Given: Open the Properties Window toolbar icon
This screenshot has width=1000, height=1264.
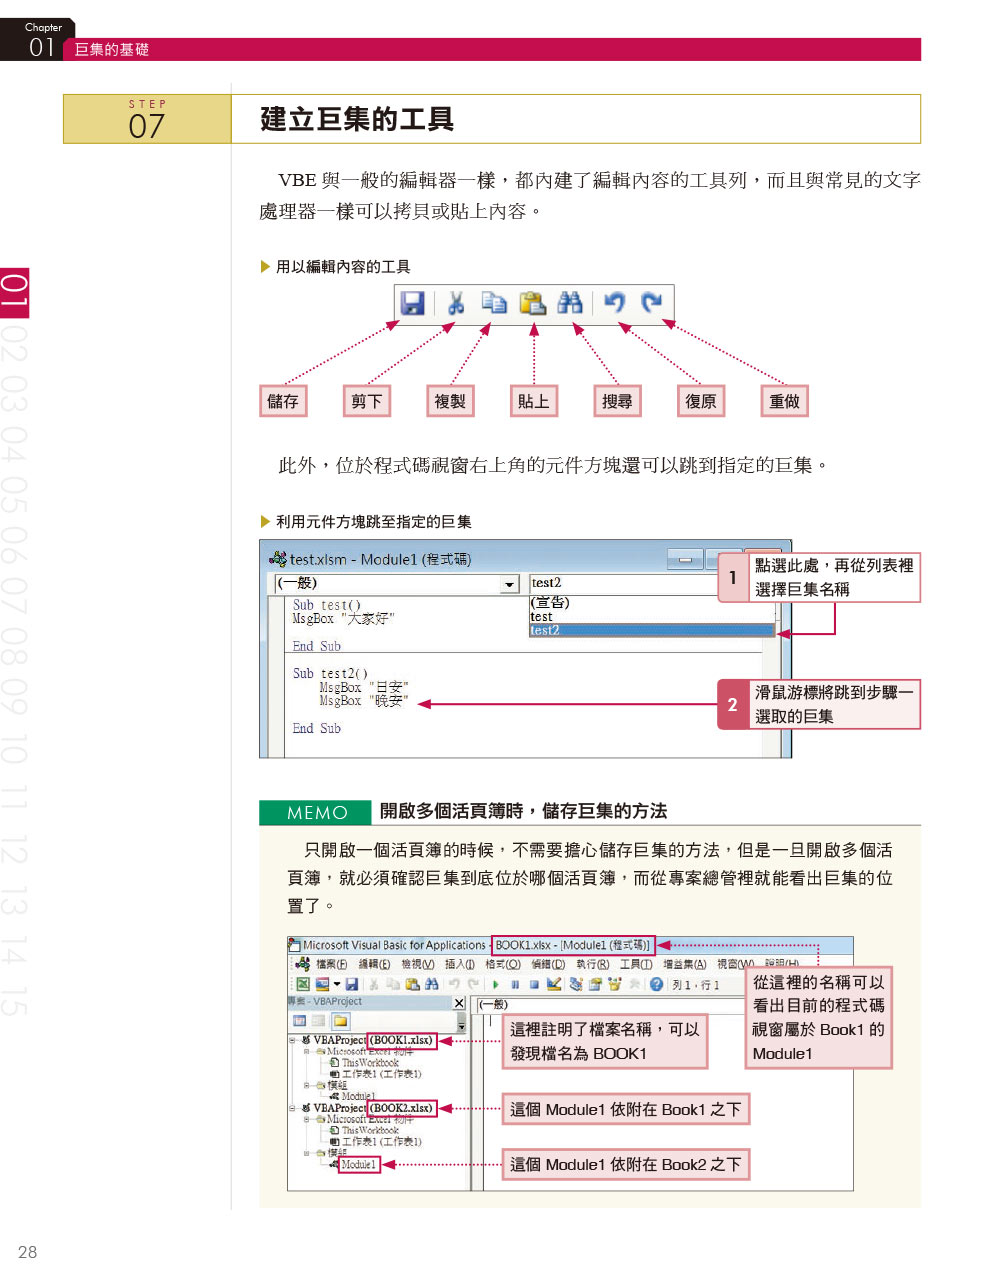Looking at the screenshot, I should [x=595, y=984].
